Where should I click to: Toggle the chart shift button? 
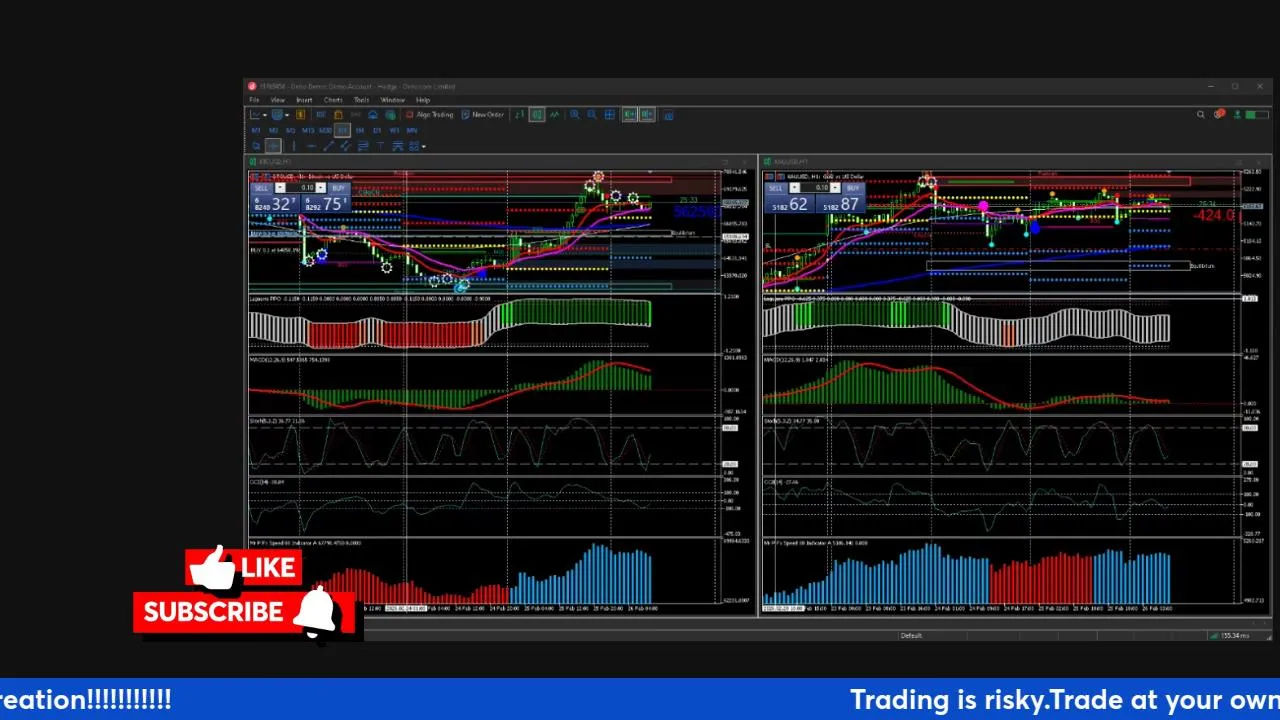[646, 115]
